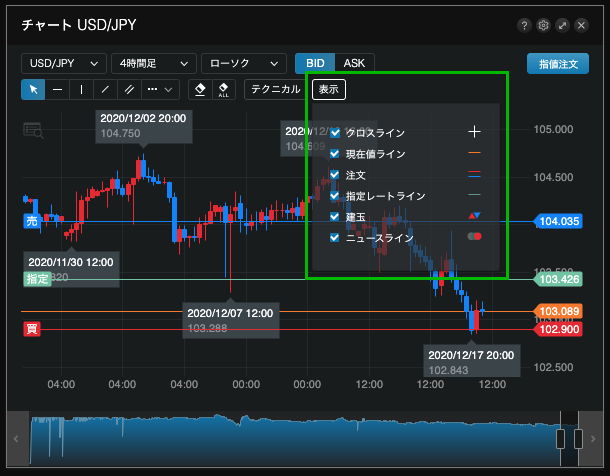This screenshot has width=610, height=476.
Task: Click the 指値注文 button
Action: tap(557, 63)
